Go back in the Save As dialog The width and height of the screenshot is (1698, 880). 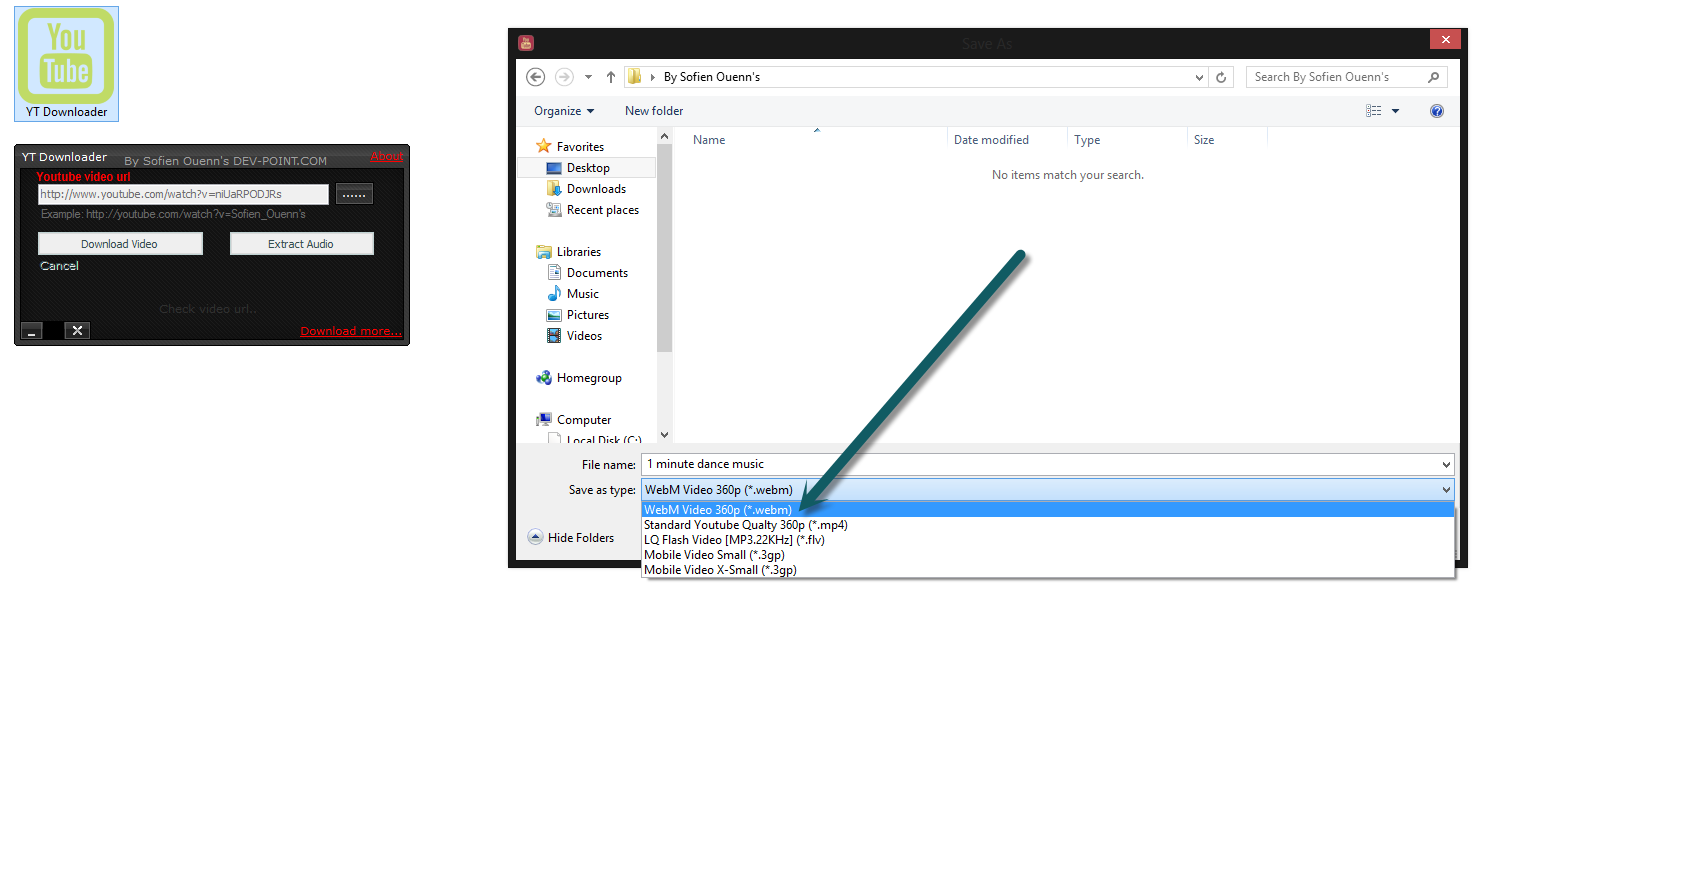click(536, 77)
